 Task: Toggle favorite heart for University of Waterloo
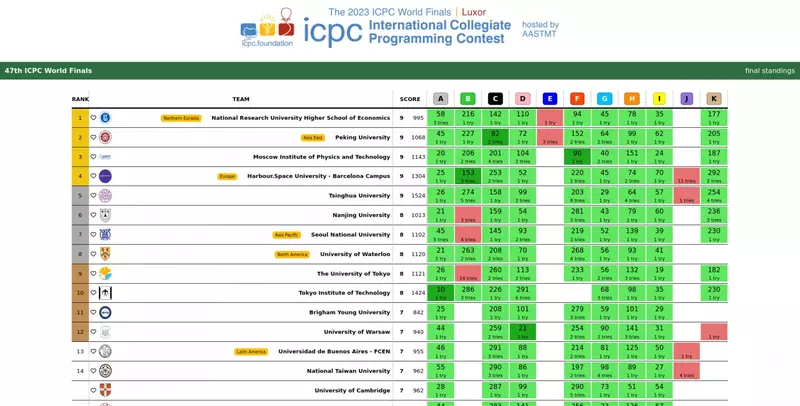click(x=94, y=254)
